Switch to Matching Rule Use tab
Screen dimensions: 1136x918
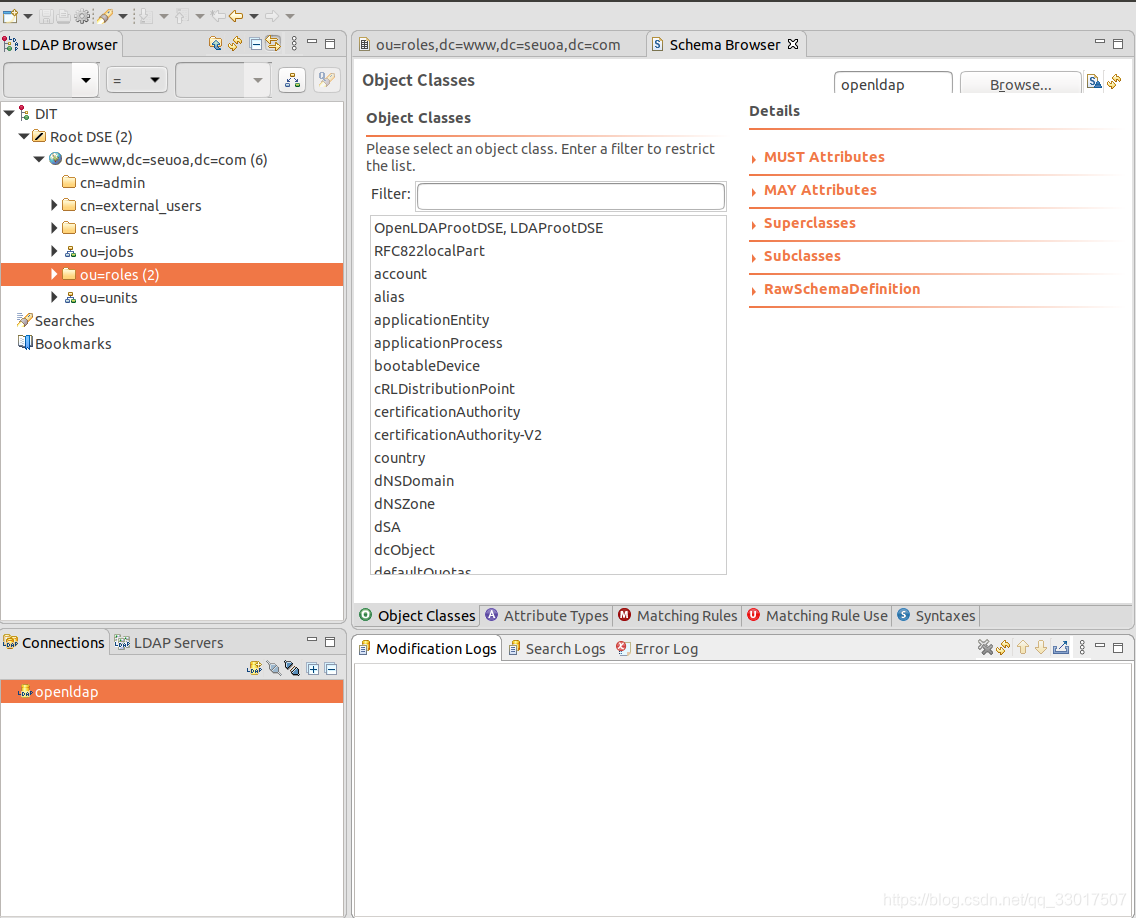(818, 616)
